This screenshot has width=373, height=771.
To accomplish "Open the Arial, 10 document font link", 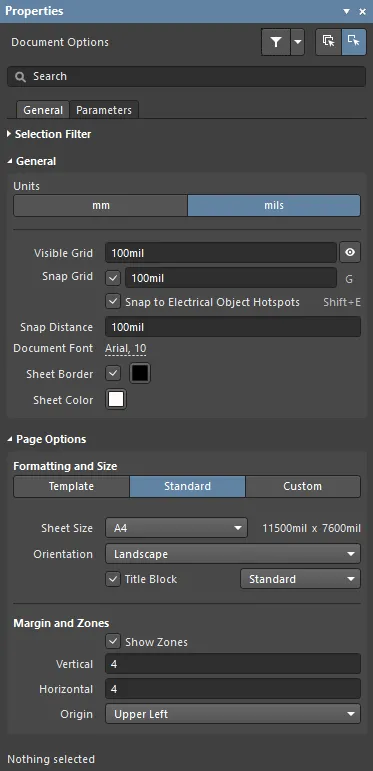I will pyautogui.click(x=125, y=349).
